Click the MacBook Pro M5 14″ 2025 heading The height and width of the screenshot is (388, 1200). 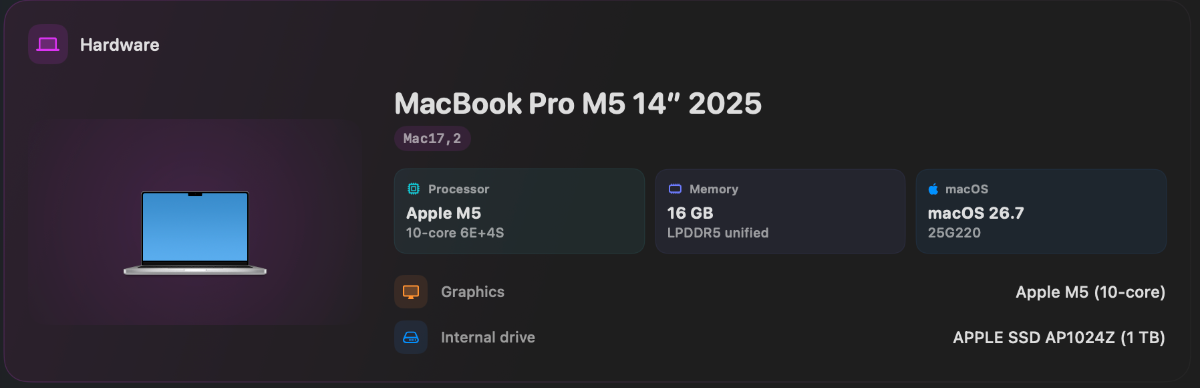coord(578,103)
